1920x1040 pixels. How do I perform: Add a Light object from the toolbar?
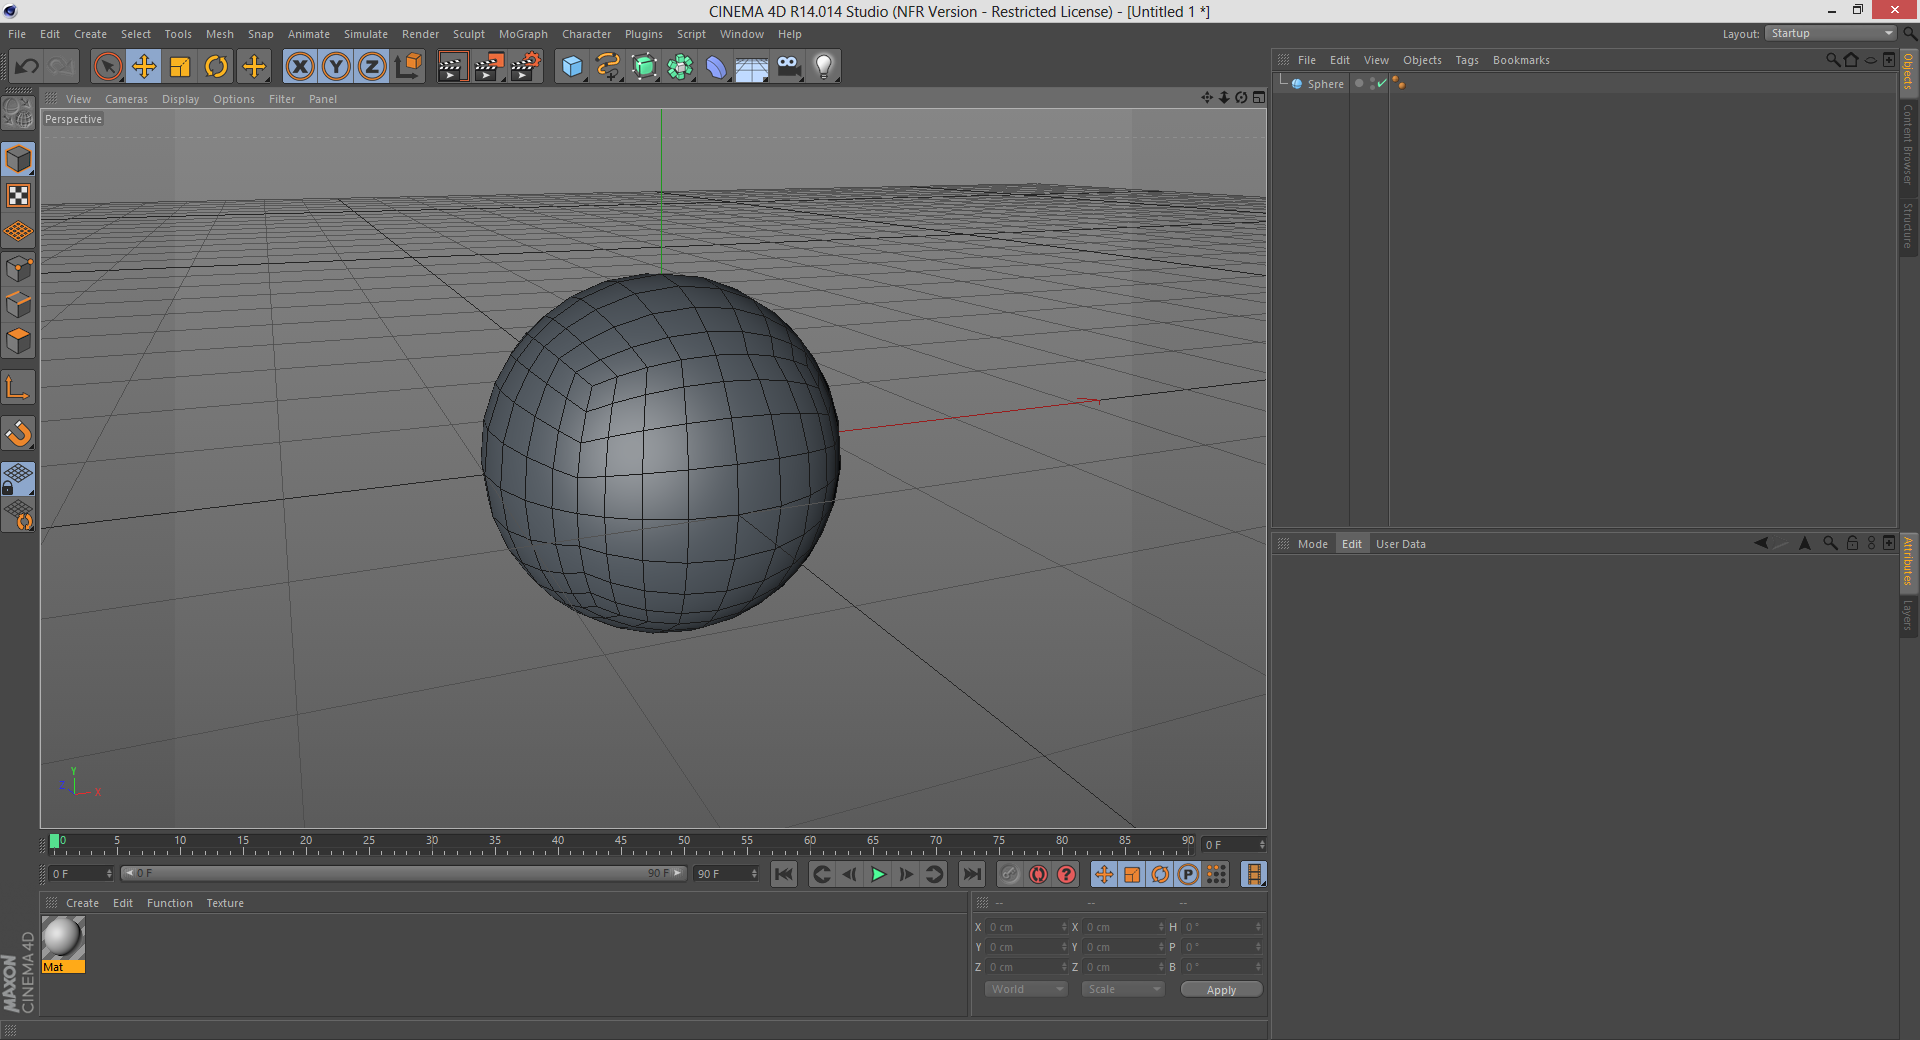click(823, 66)
